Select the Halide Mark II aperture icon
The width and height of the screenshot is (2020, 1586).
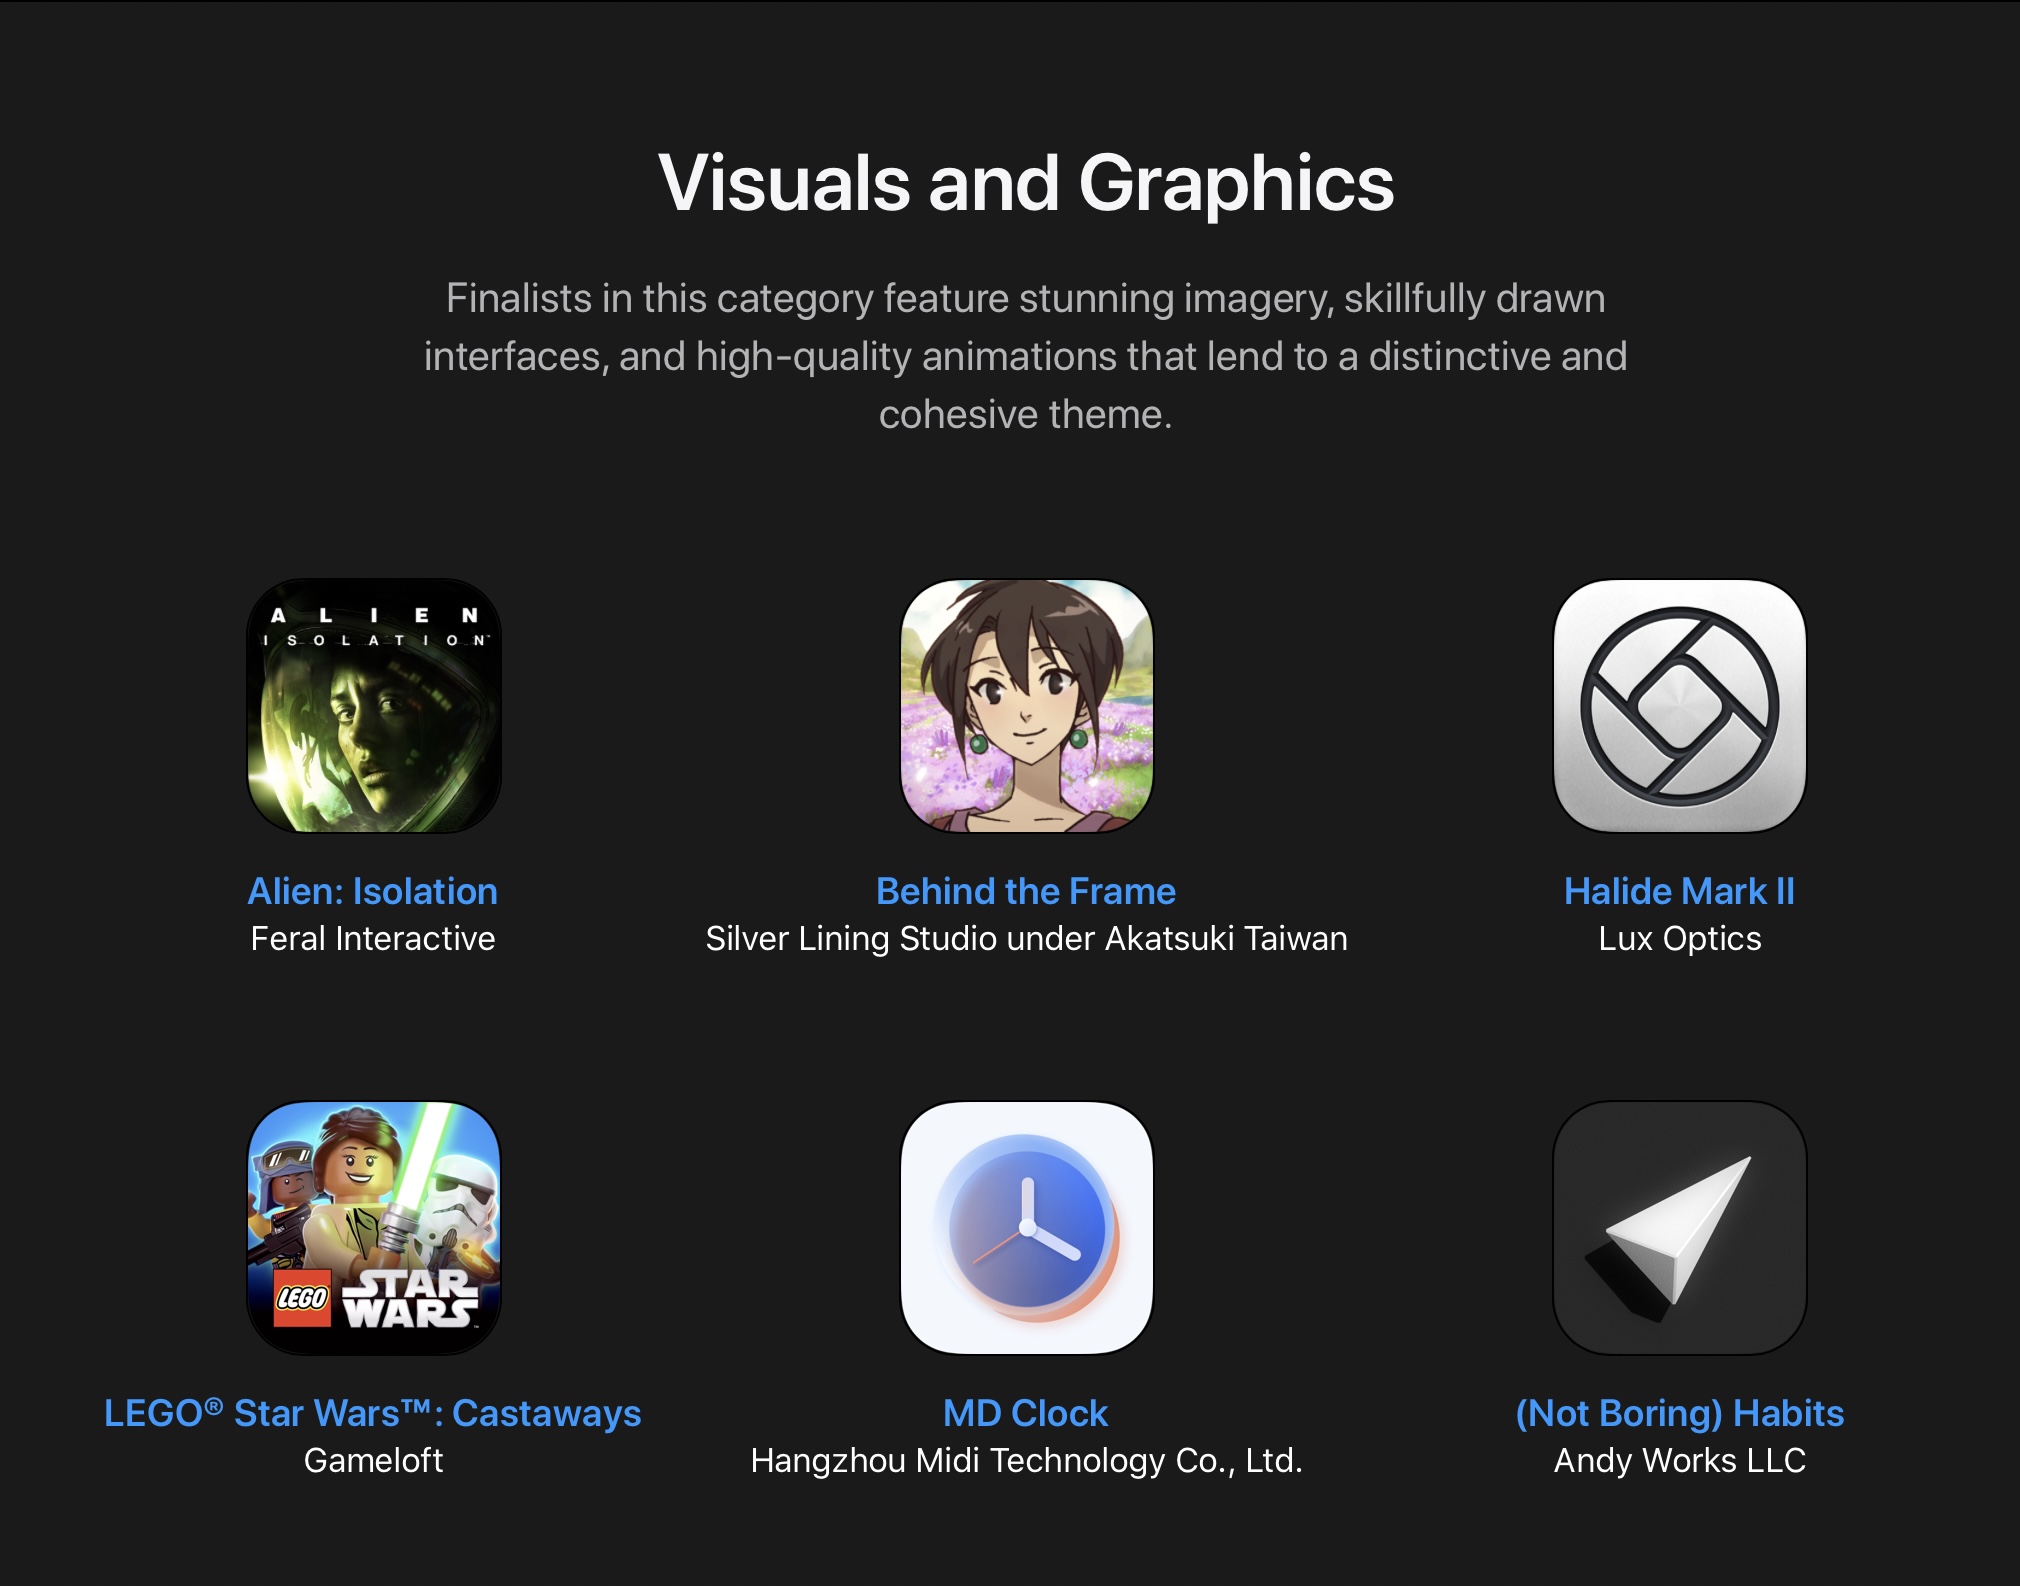pos(1680,706)
